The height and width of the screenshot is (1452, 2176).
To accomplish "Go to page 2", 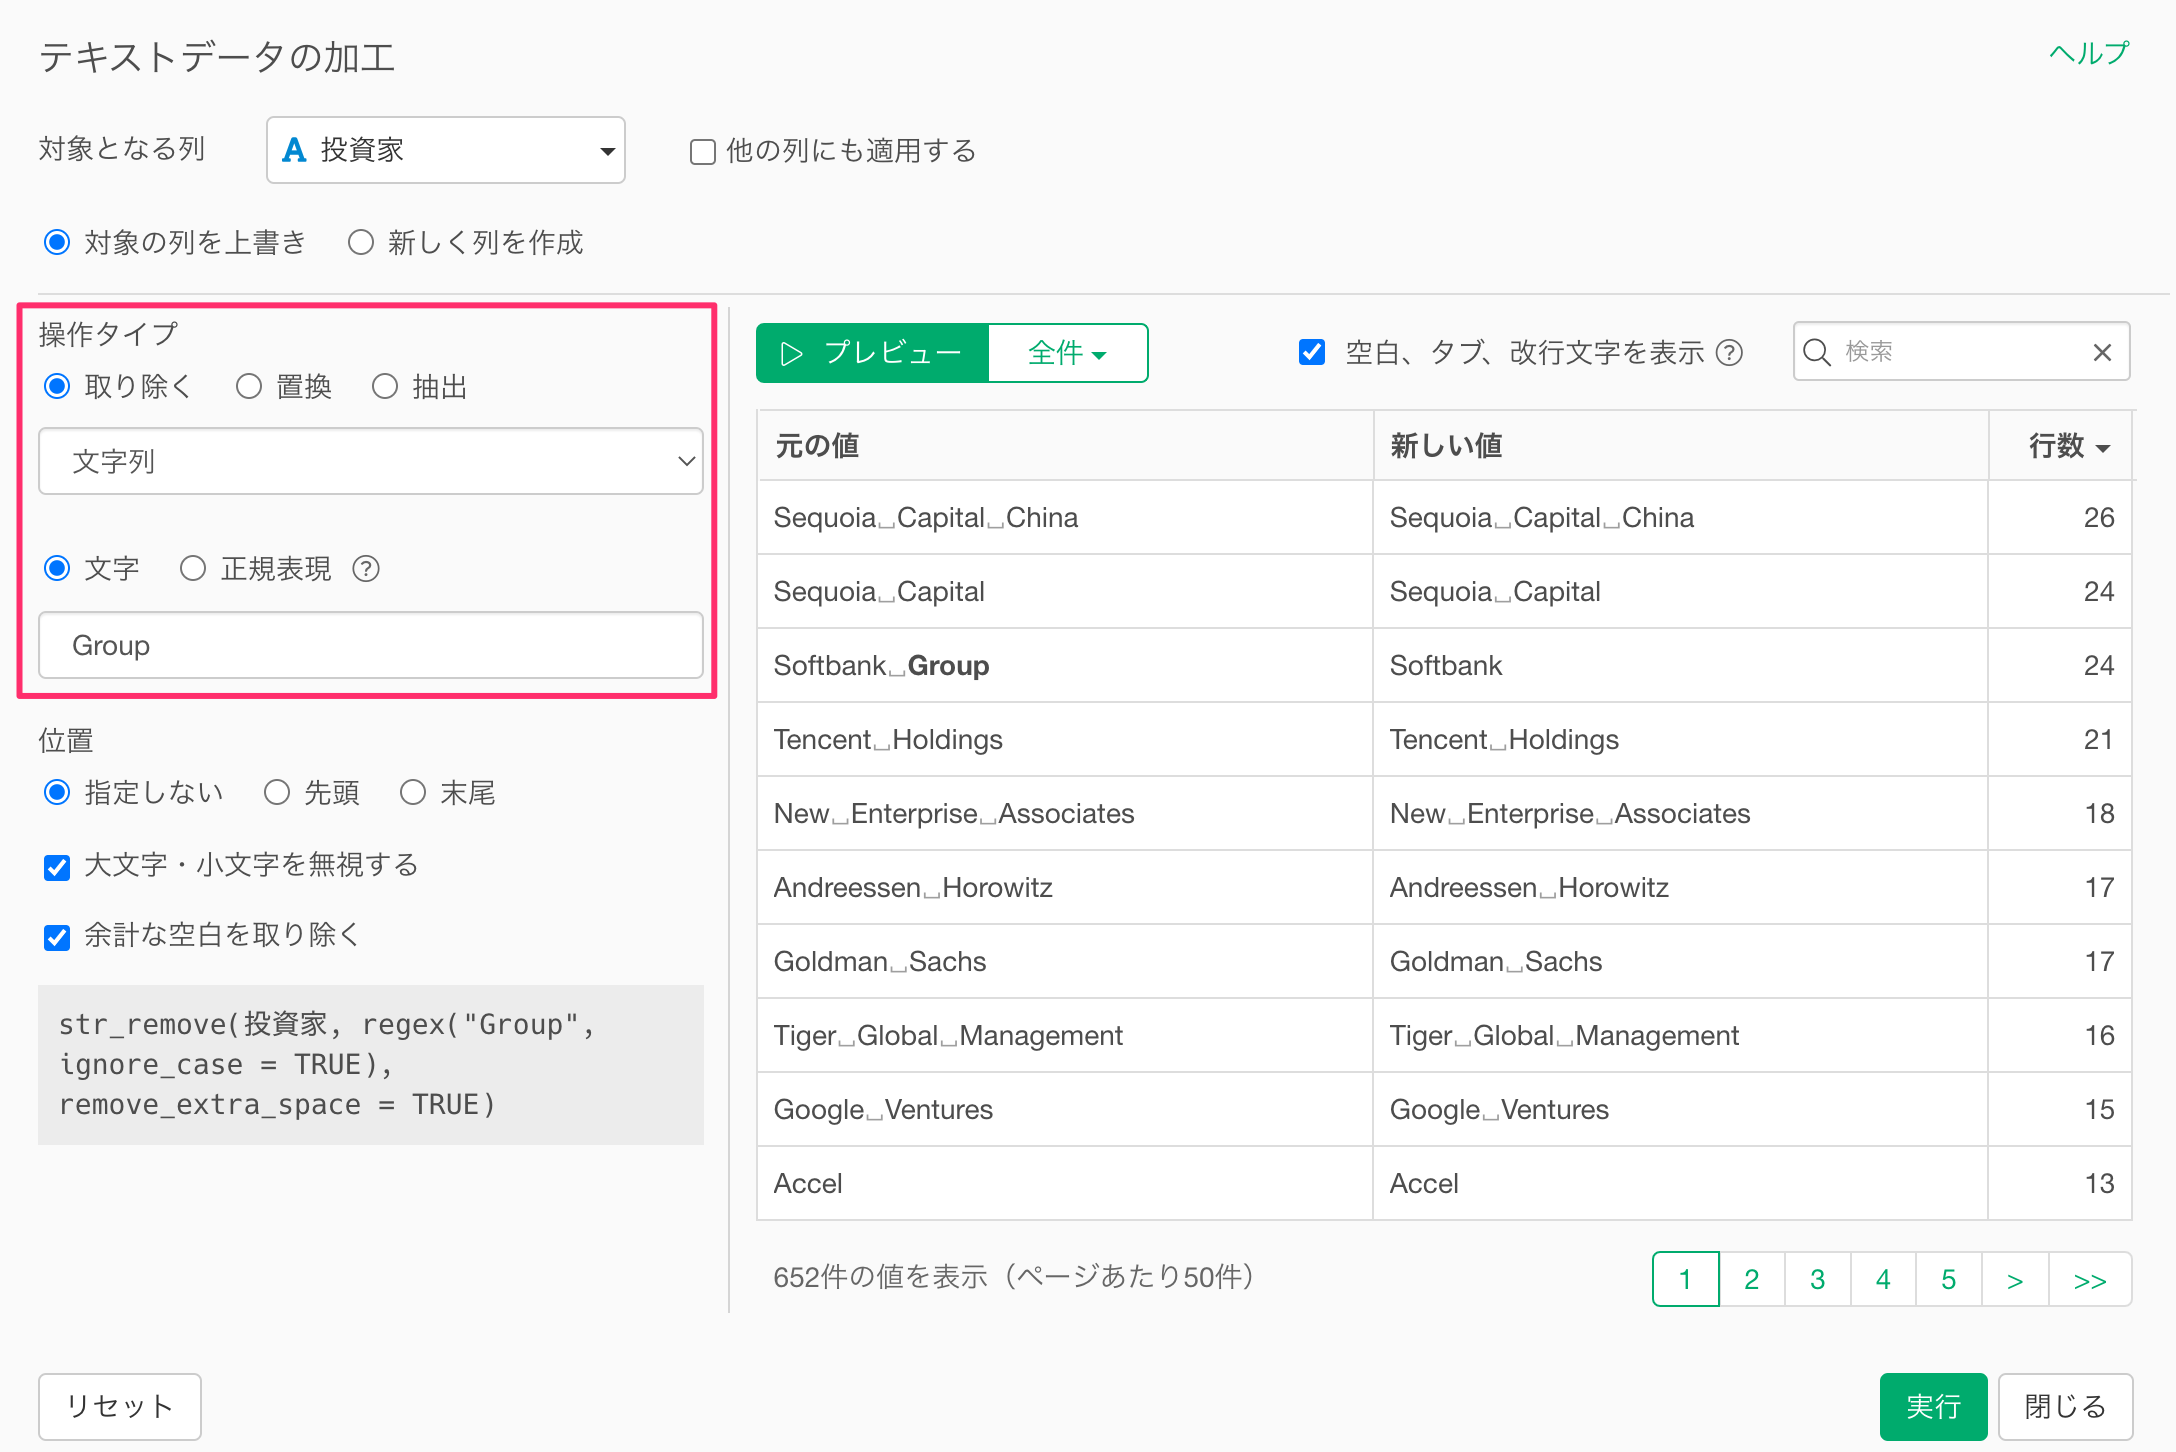I will point(1752,1279).
